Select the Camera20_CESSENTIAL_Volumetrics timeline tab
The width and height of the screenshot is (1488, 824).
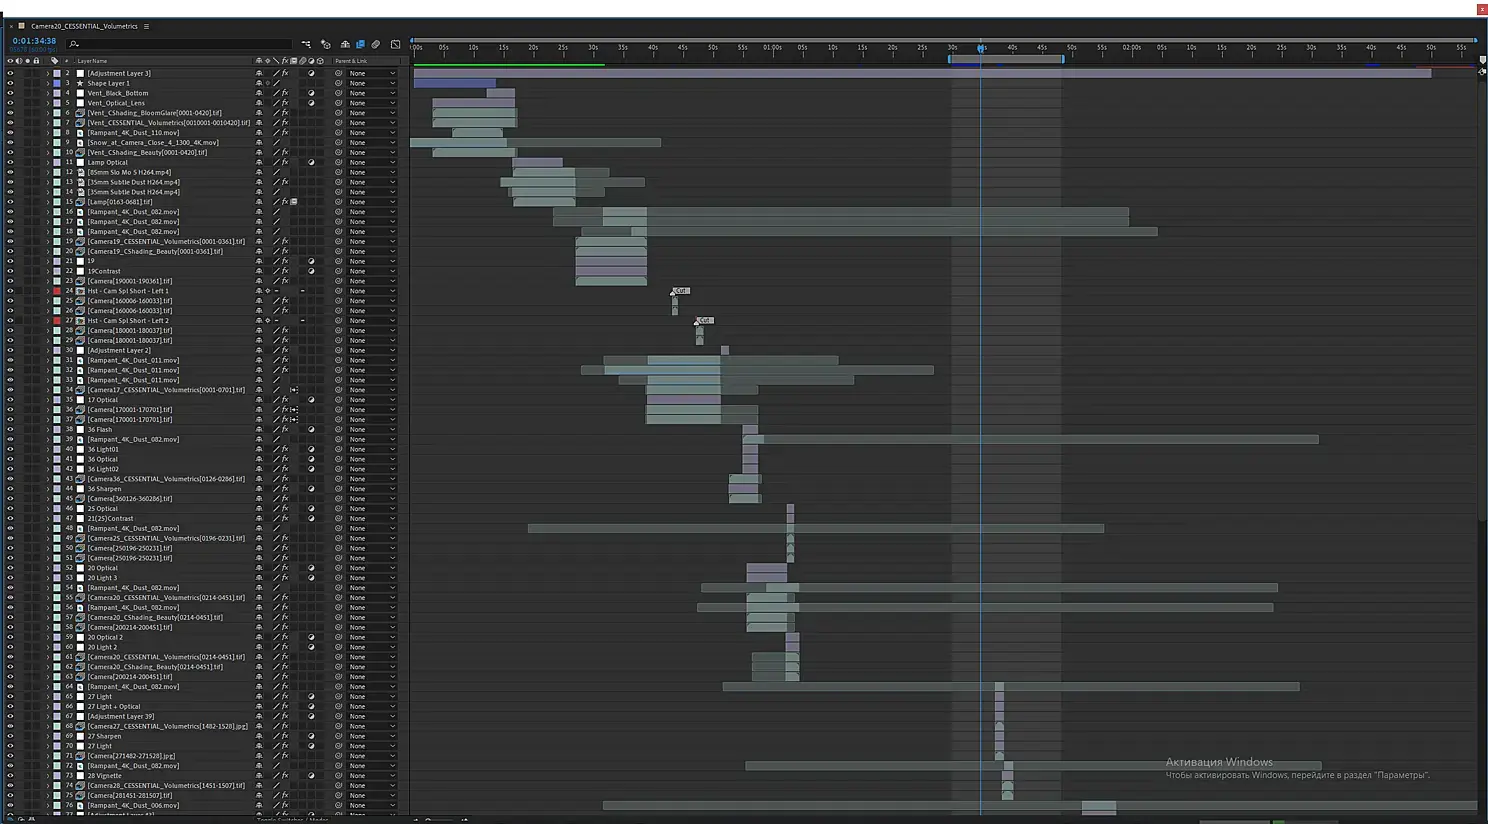[84, 26]
